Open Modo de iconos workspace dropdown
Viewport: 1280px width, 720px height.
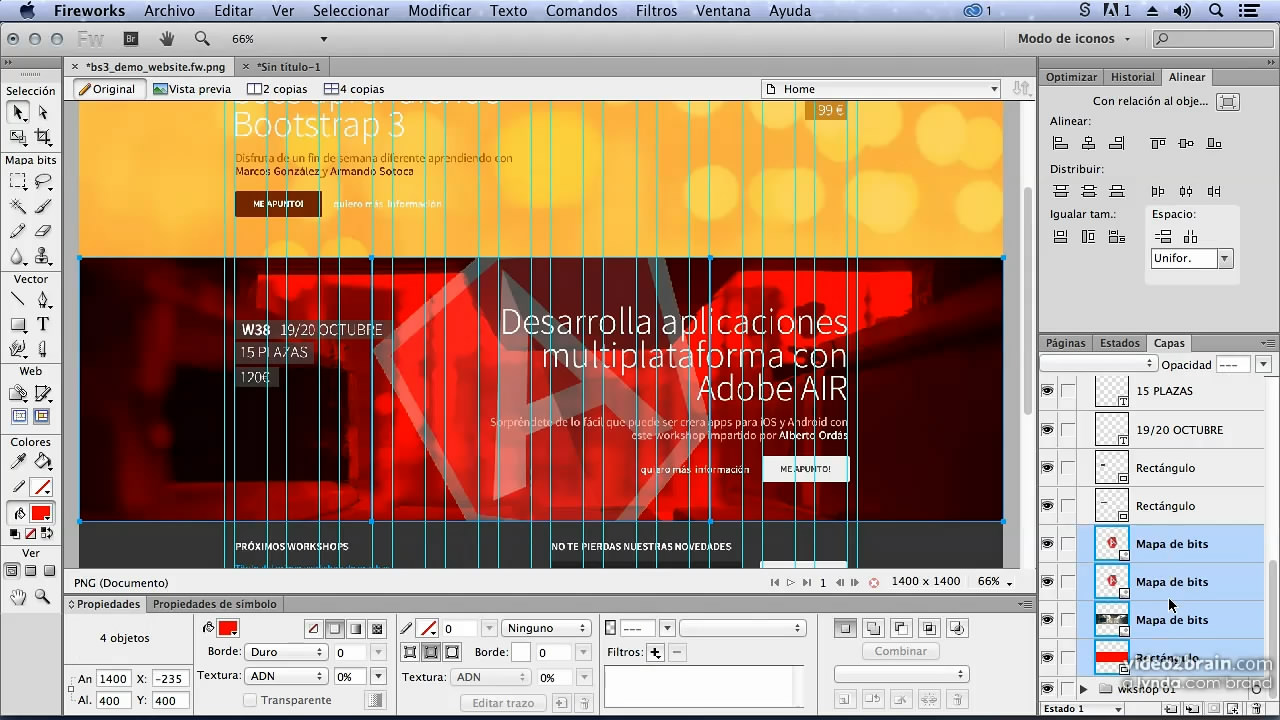pyautogui.click(x=1075, y=39)
